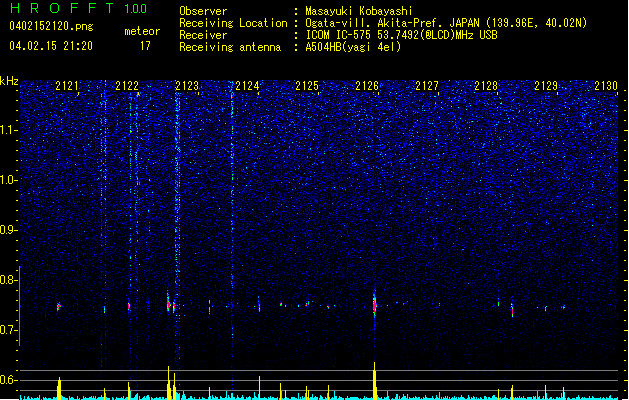Click the 0.9 kHz axis label
Screen dimensions: 629x400
(x=9, y=230)
